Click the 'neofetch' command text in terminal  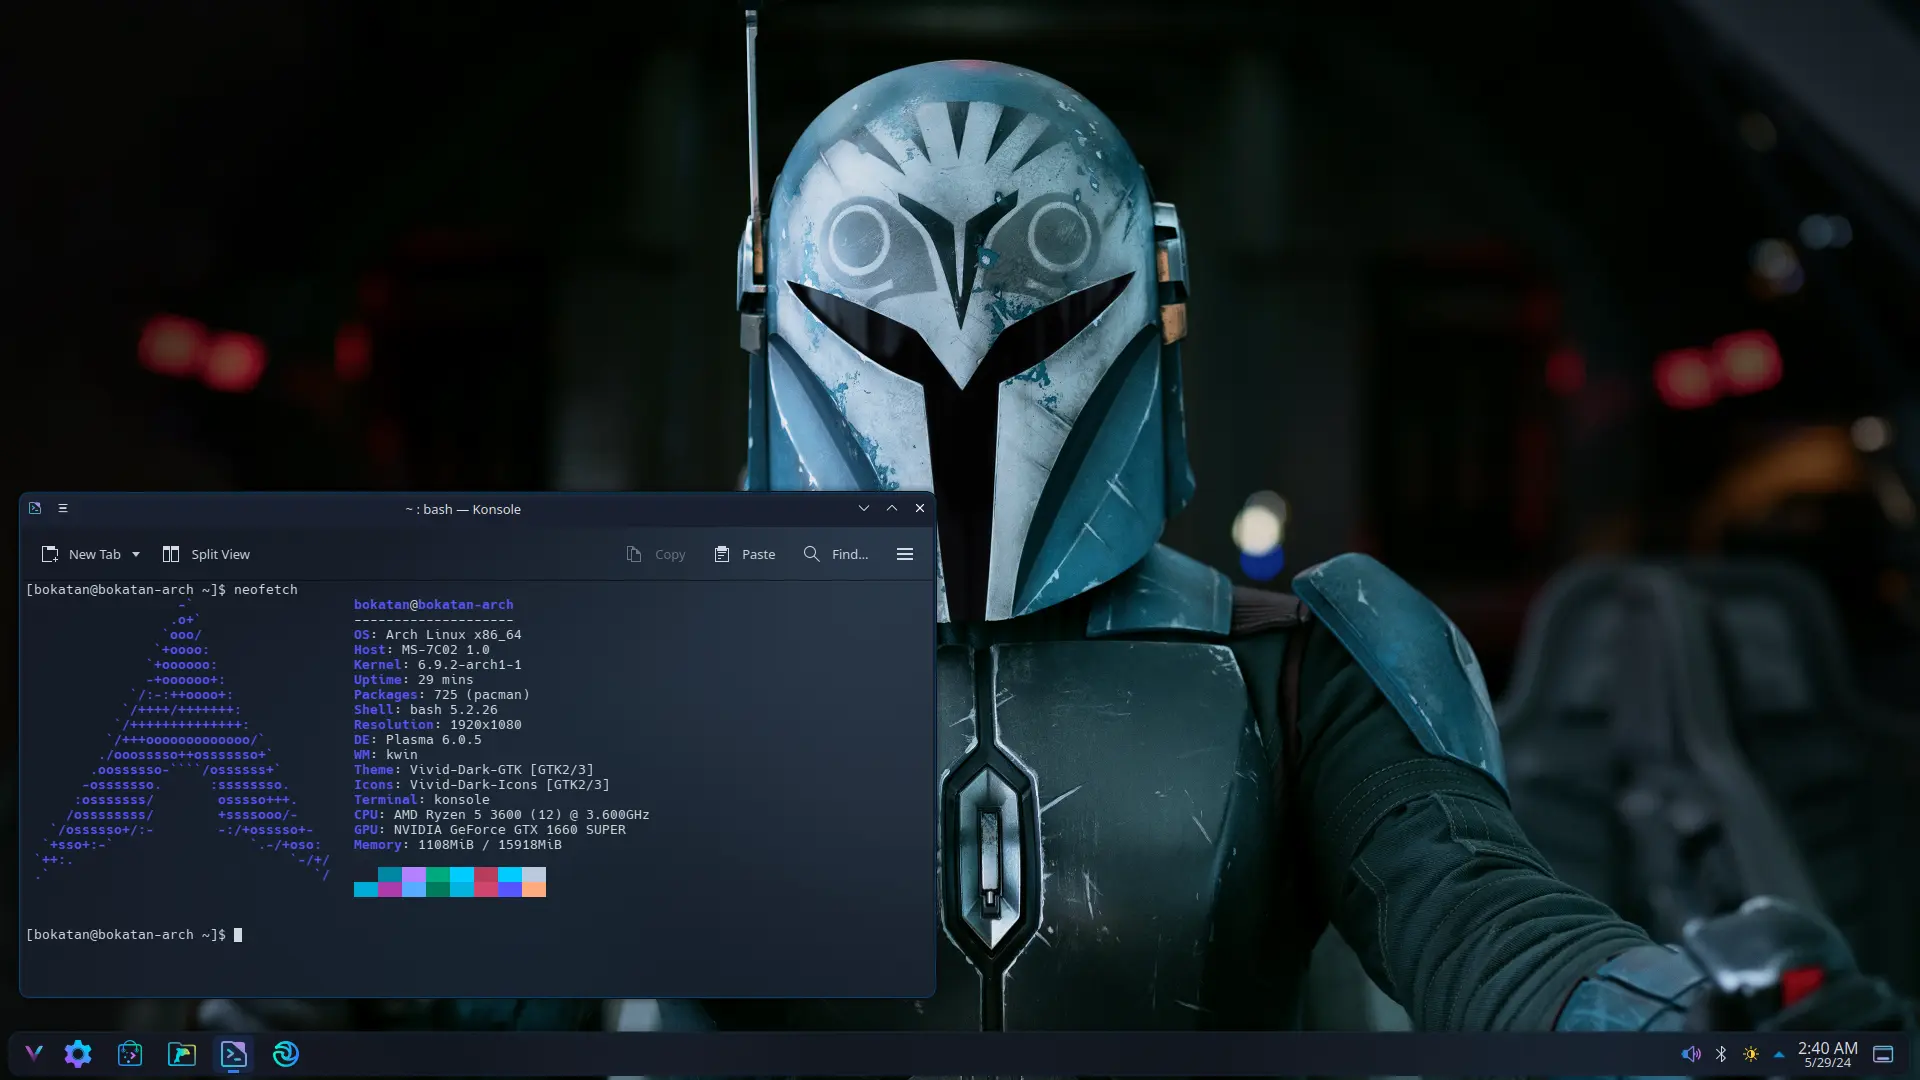tap(266, 590)
